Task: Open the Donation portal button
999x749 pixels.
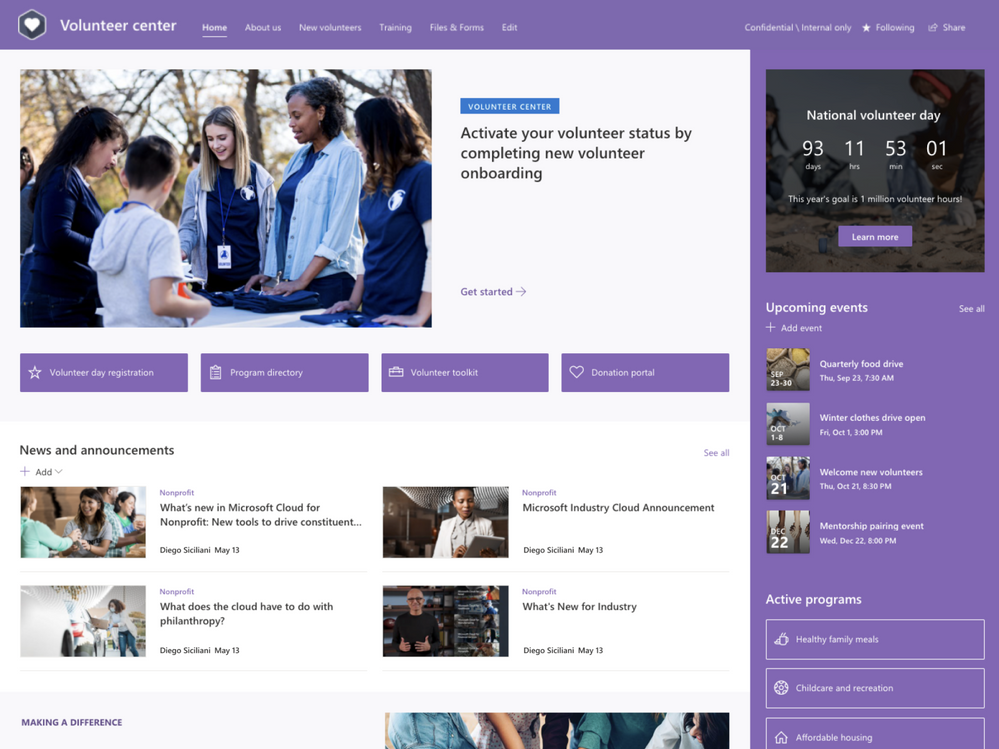Action: point(645,373)
